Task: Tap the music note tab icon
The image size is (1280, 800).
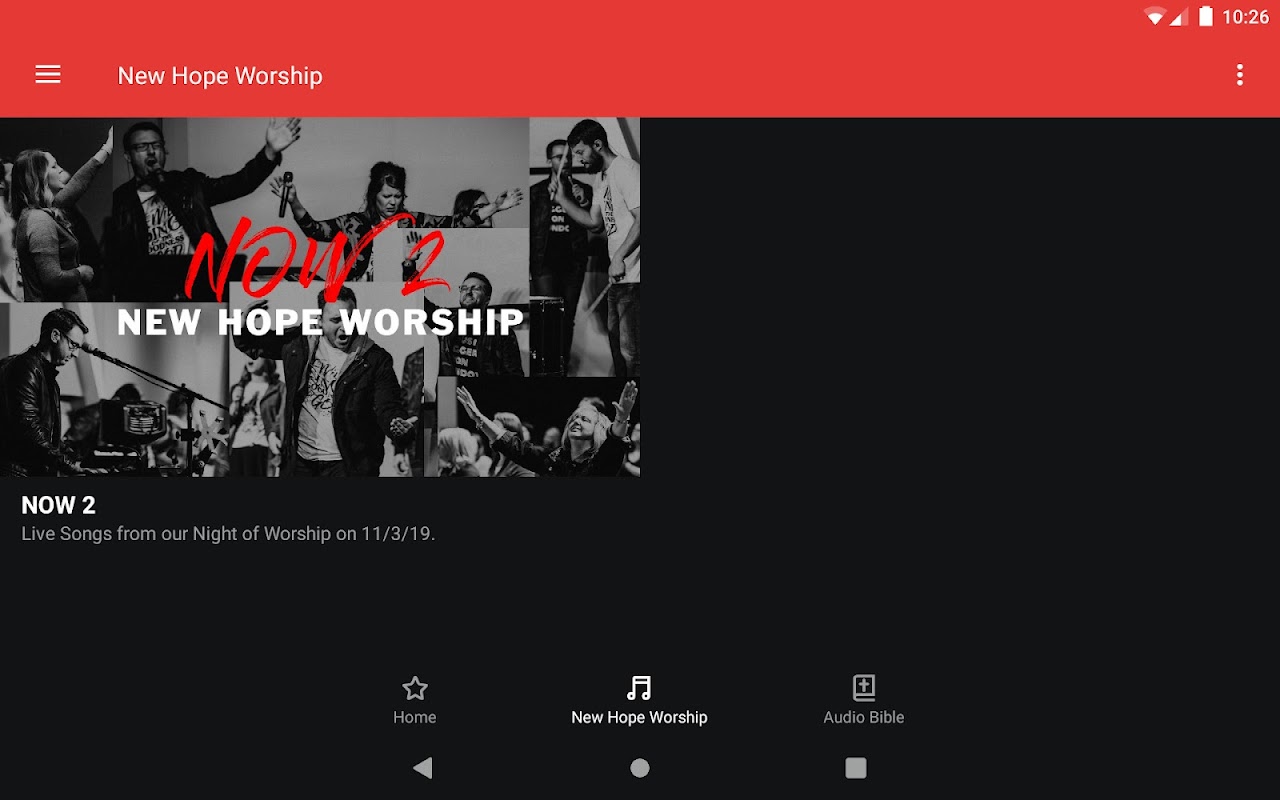Action: point(639,688)
